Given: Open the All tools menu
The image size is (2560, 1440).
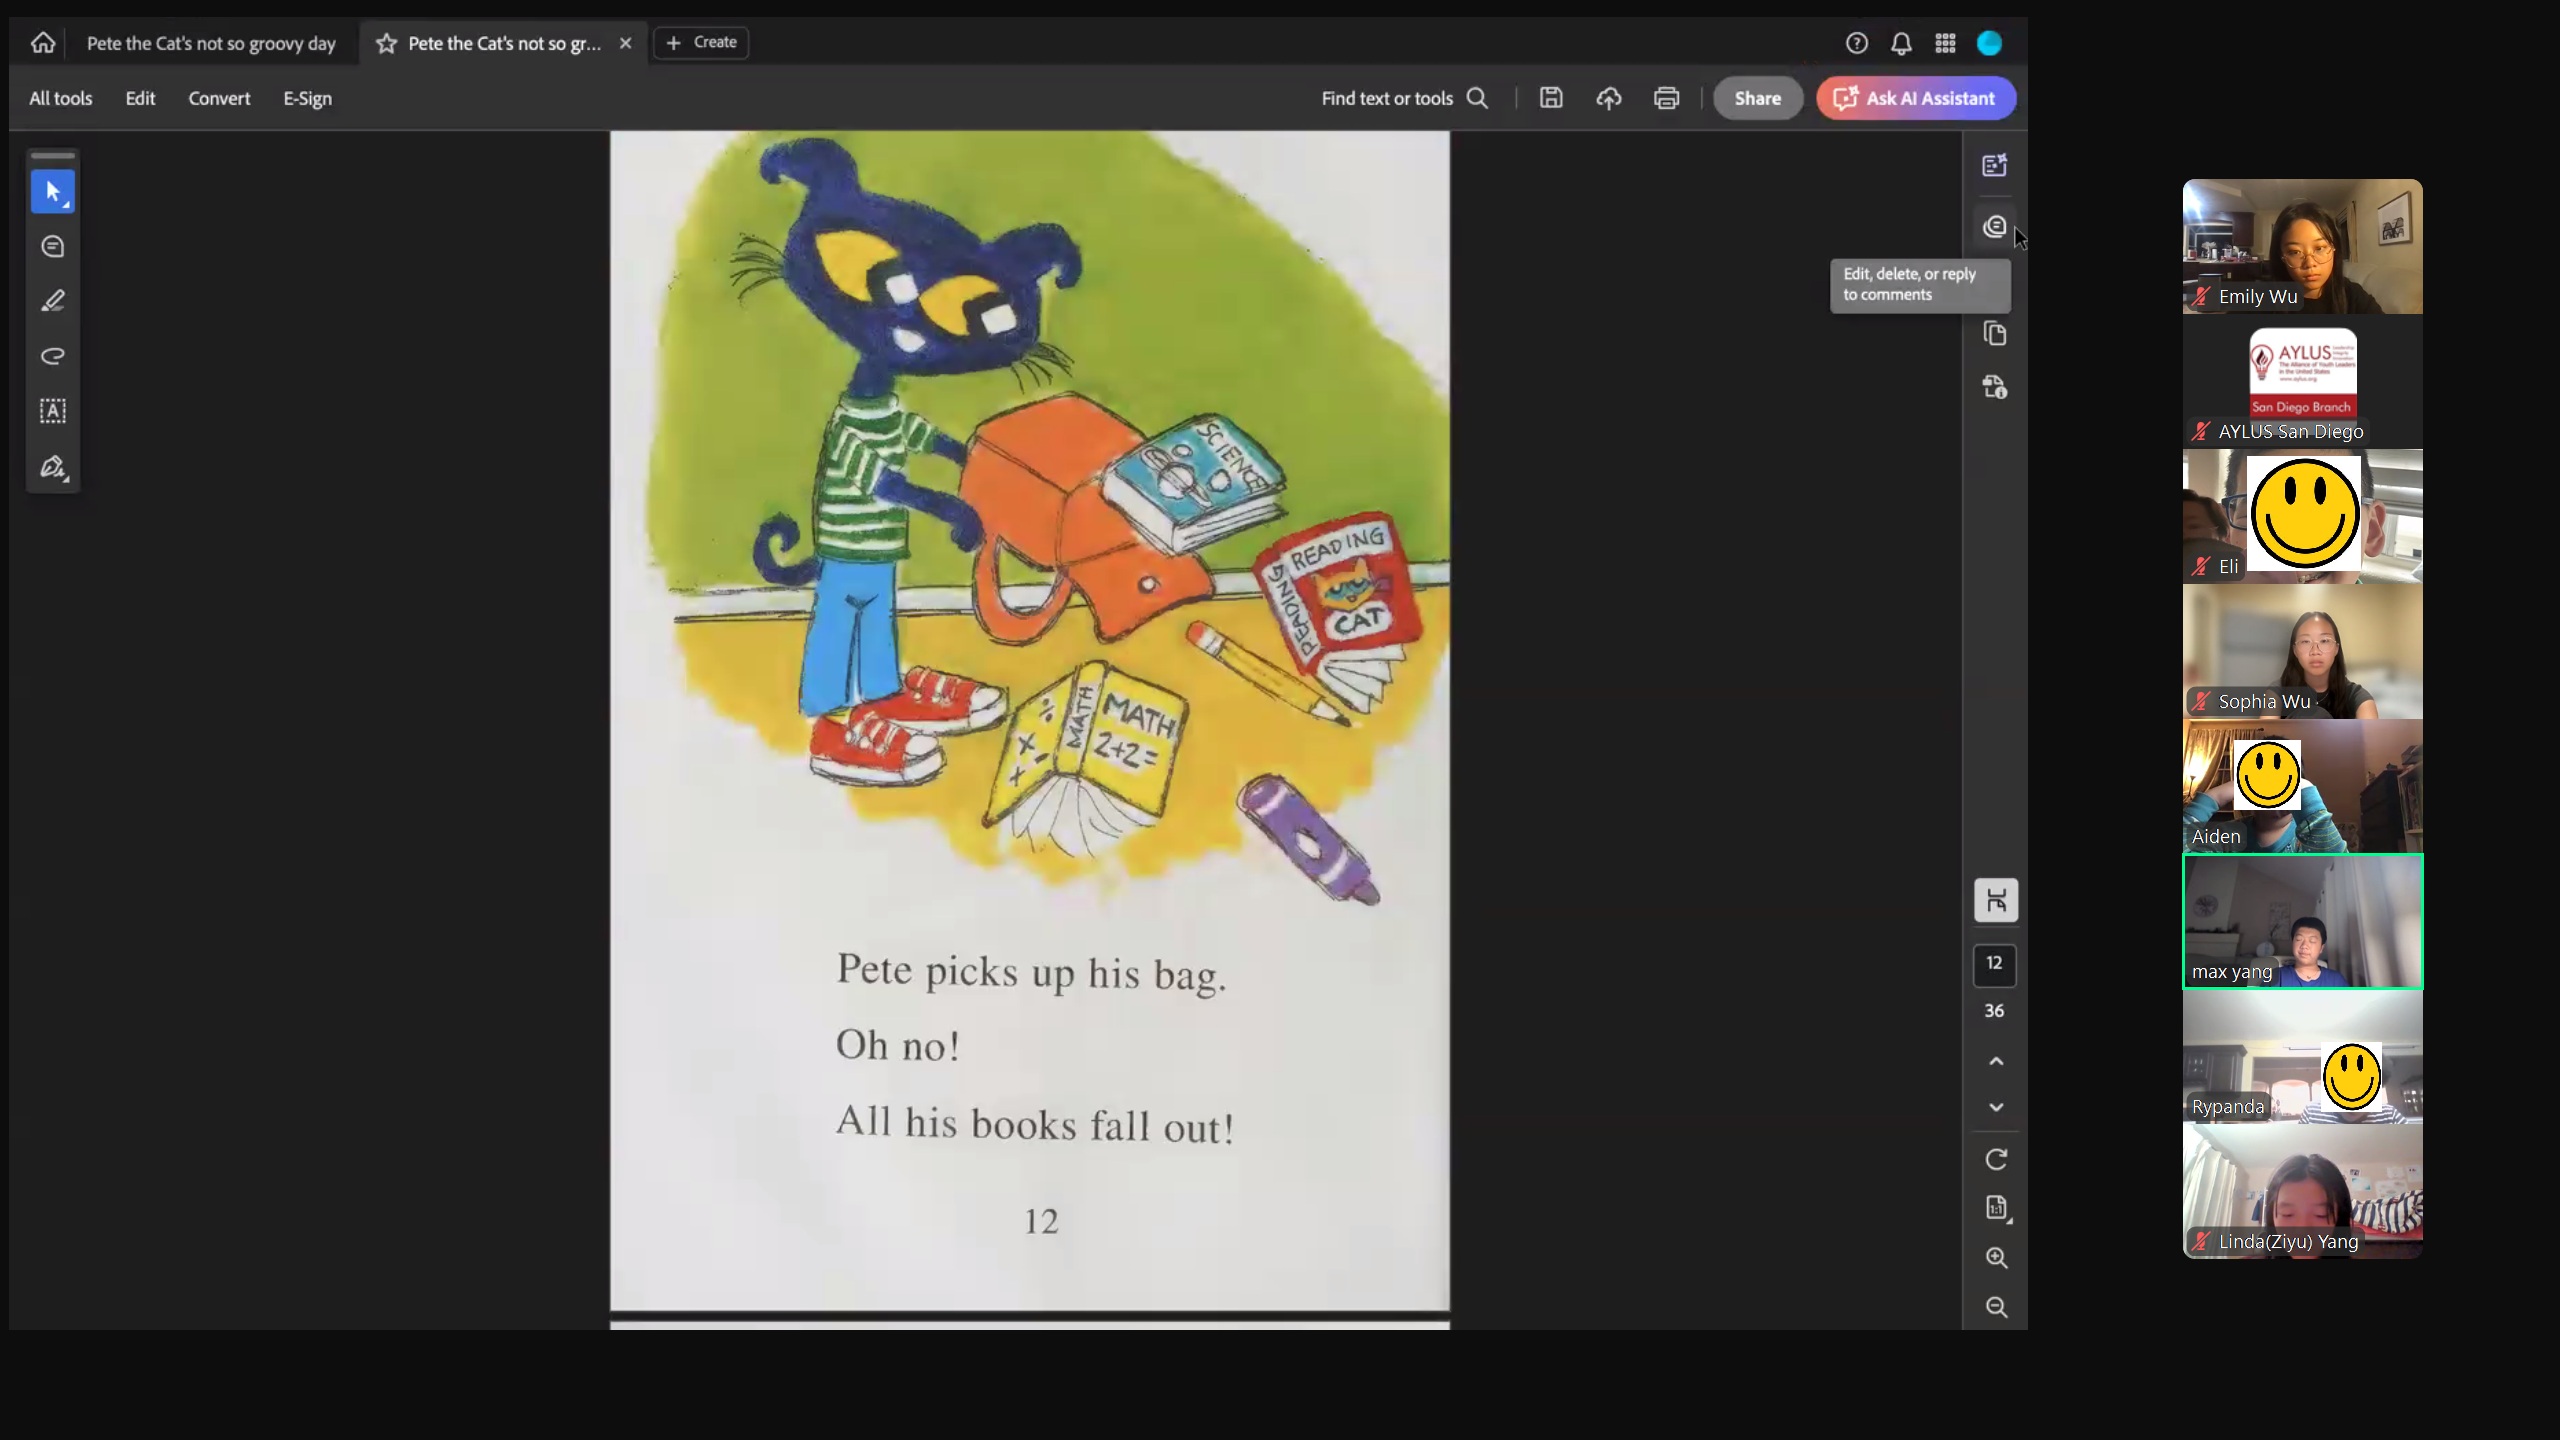Looking at the screenshot, I should [60, 98].
